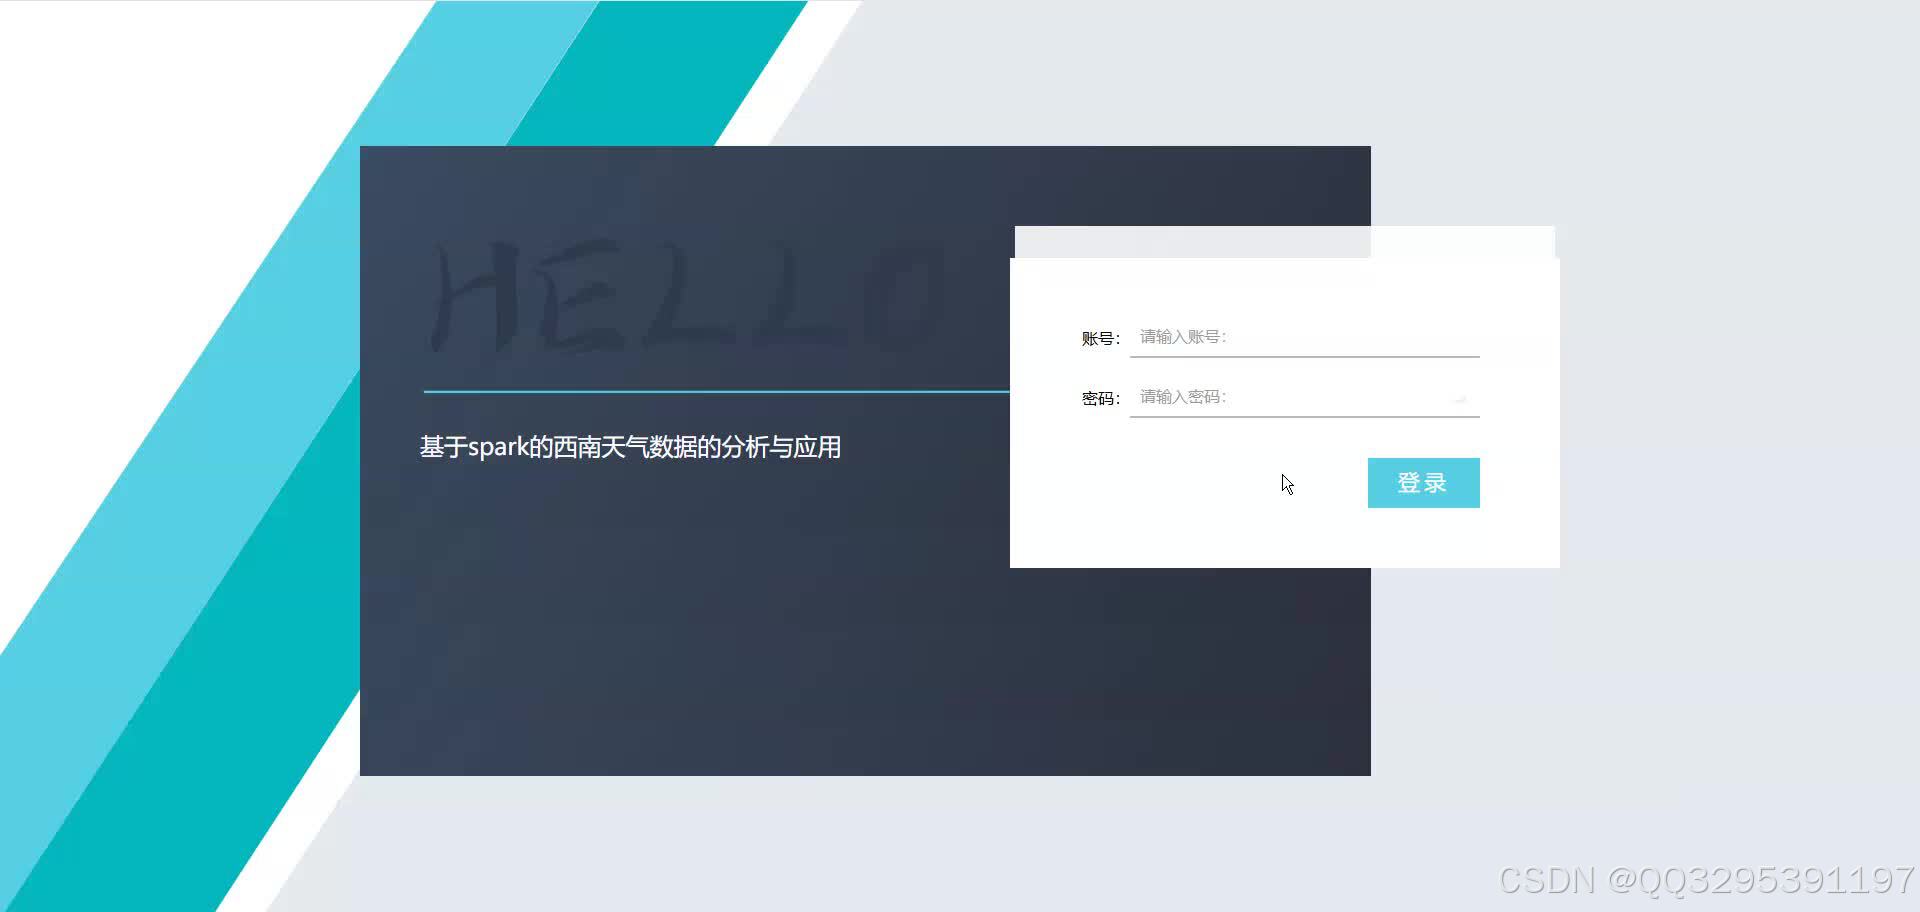Click the CSDN watermark text
Viewport: 1920px width, 912px height.
[x=1700, y=880]
